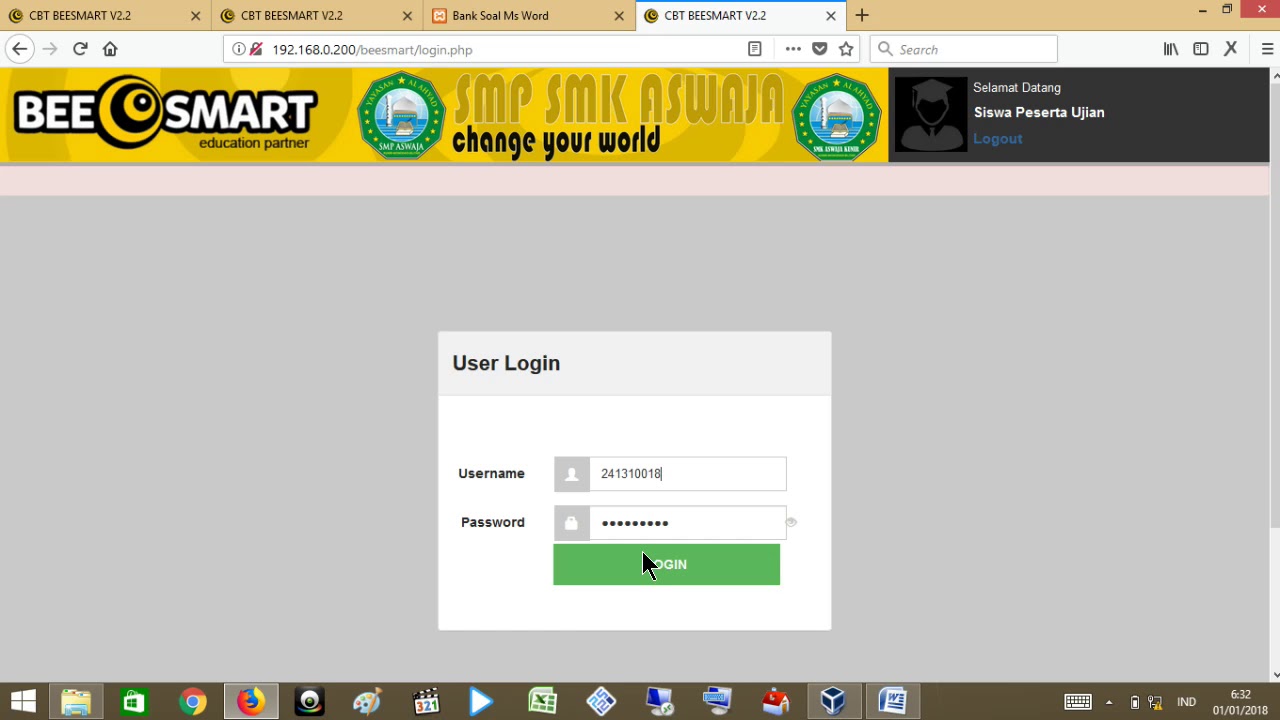
Task: Click the SMK ASWAJA KENIR emblem
Action: click(x=836, y=116)
